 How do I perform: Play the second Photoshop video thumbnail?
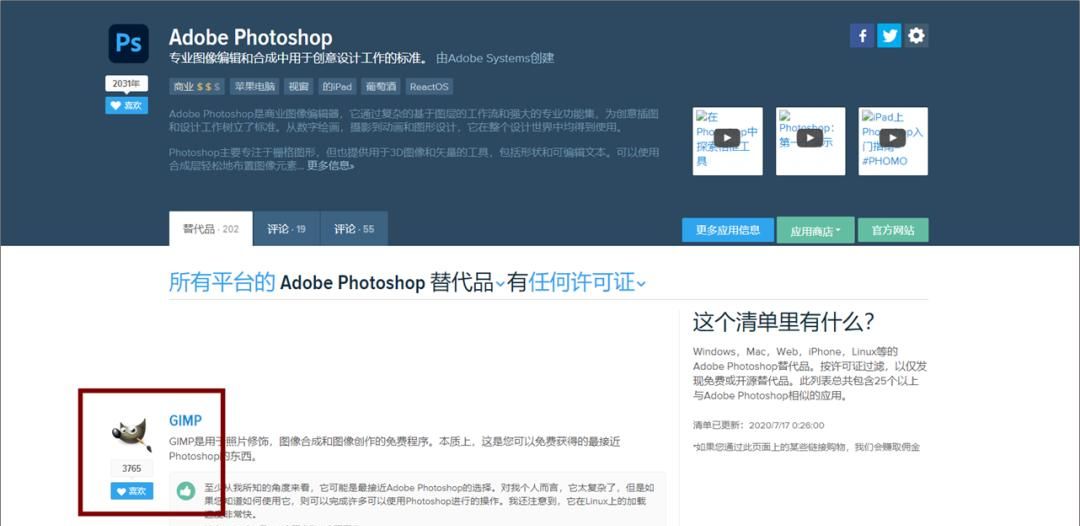[810, 141]
